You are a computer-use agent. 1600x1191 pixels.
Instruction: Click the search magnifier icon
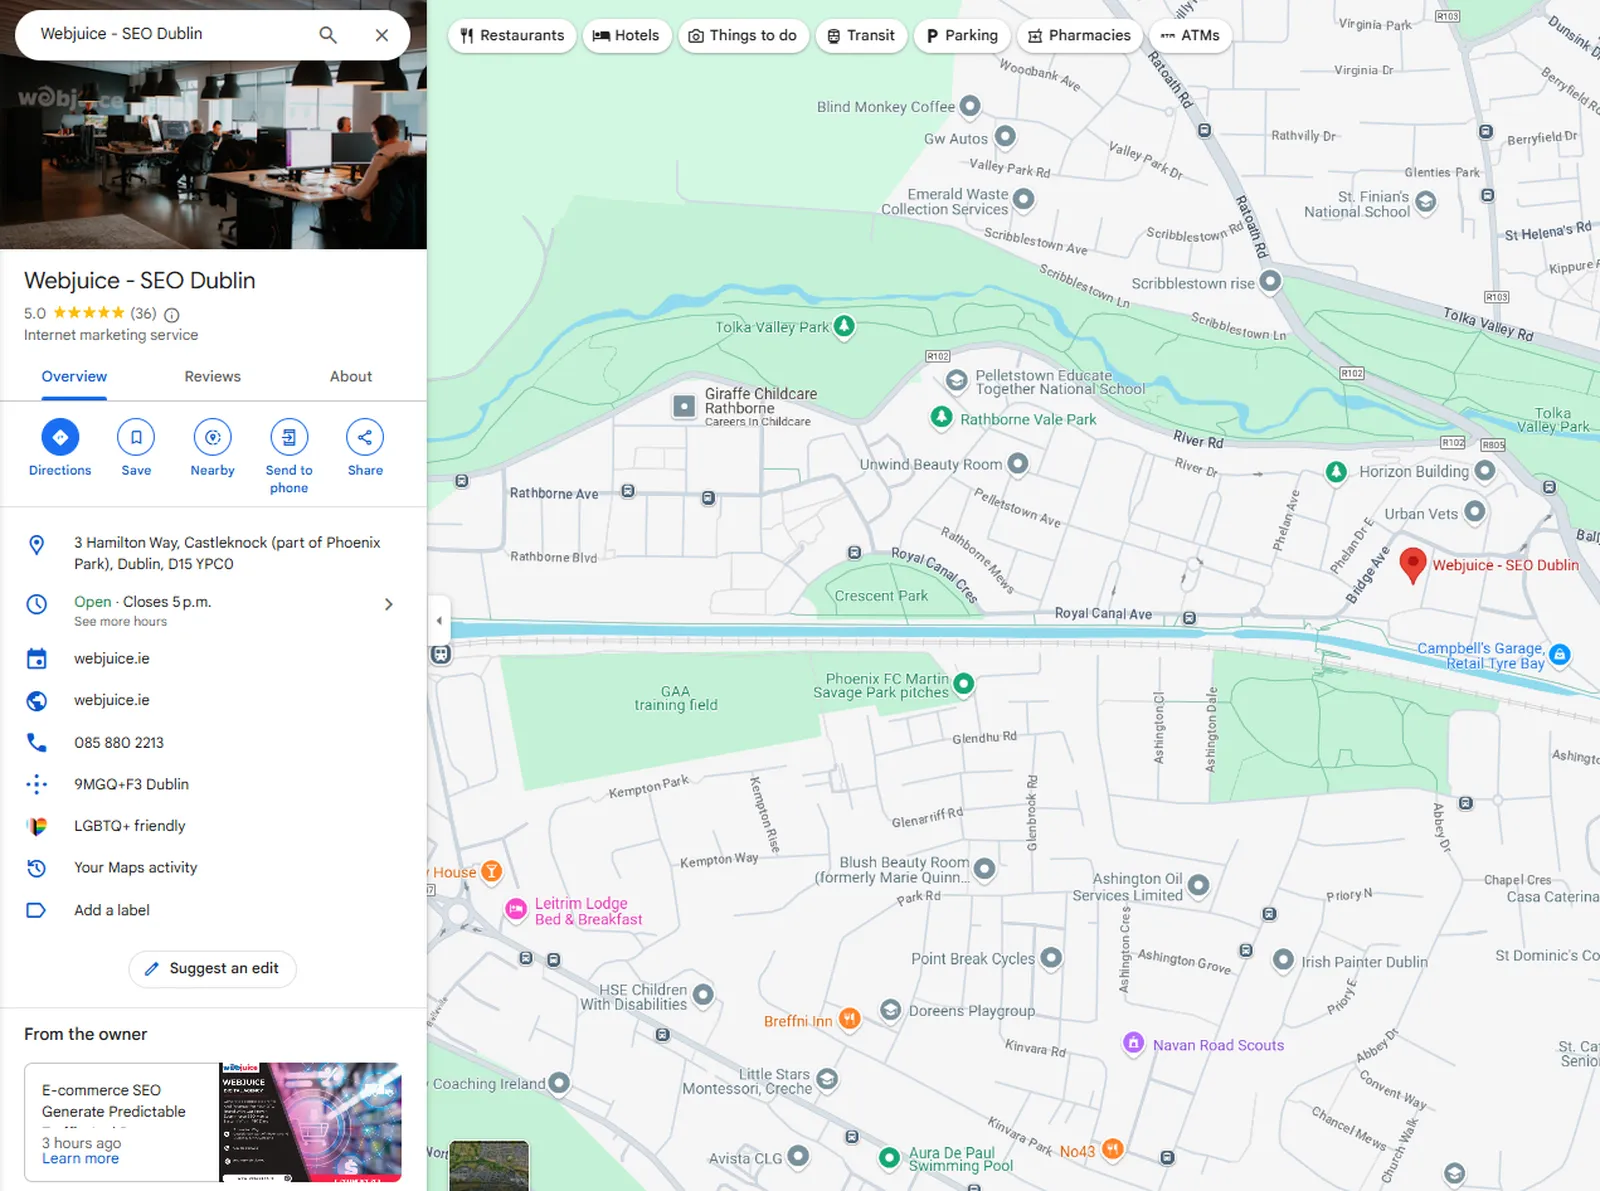coord(327,34)
